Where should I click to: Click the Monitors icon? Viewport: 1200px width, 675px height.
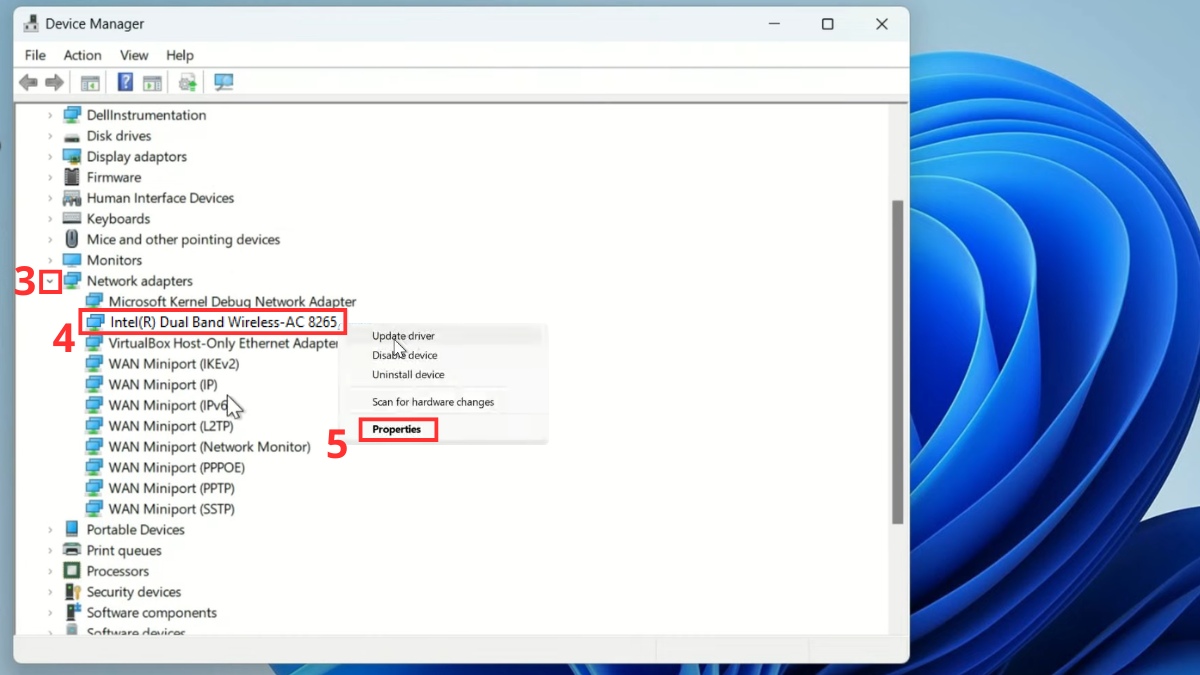point(72,260)
